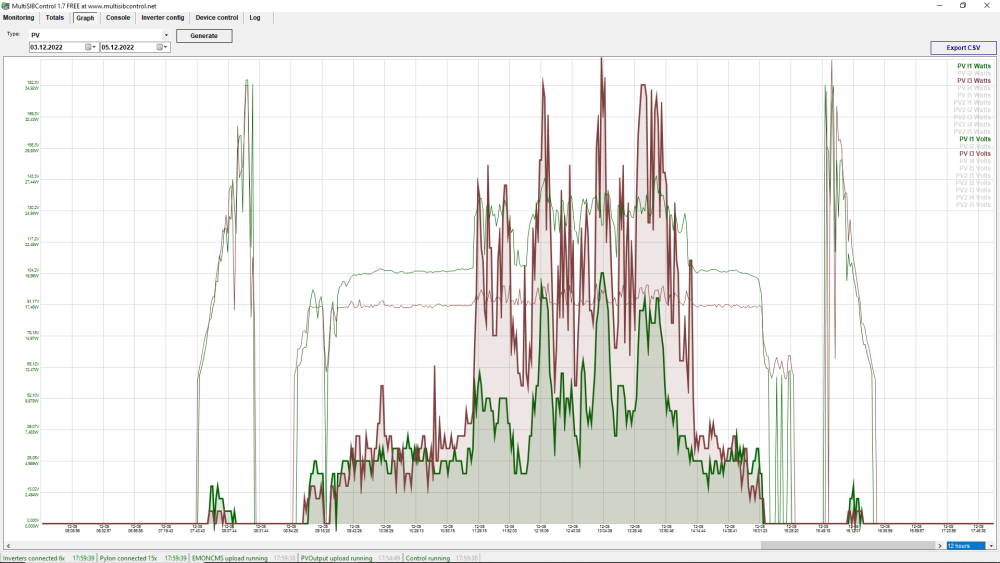Toggle the PV2 I5 Volts legend series
The width and height of the screenshot is (1000, 563).
point(973,205)
